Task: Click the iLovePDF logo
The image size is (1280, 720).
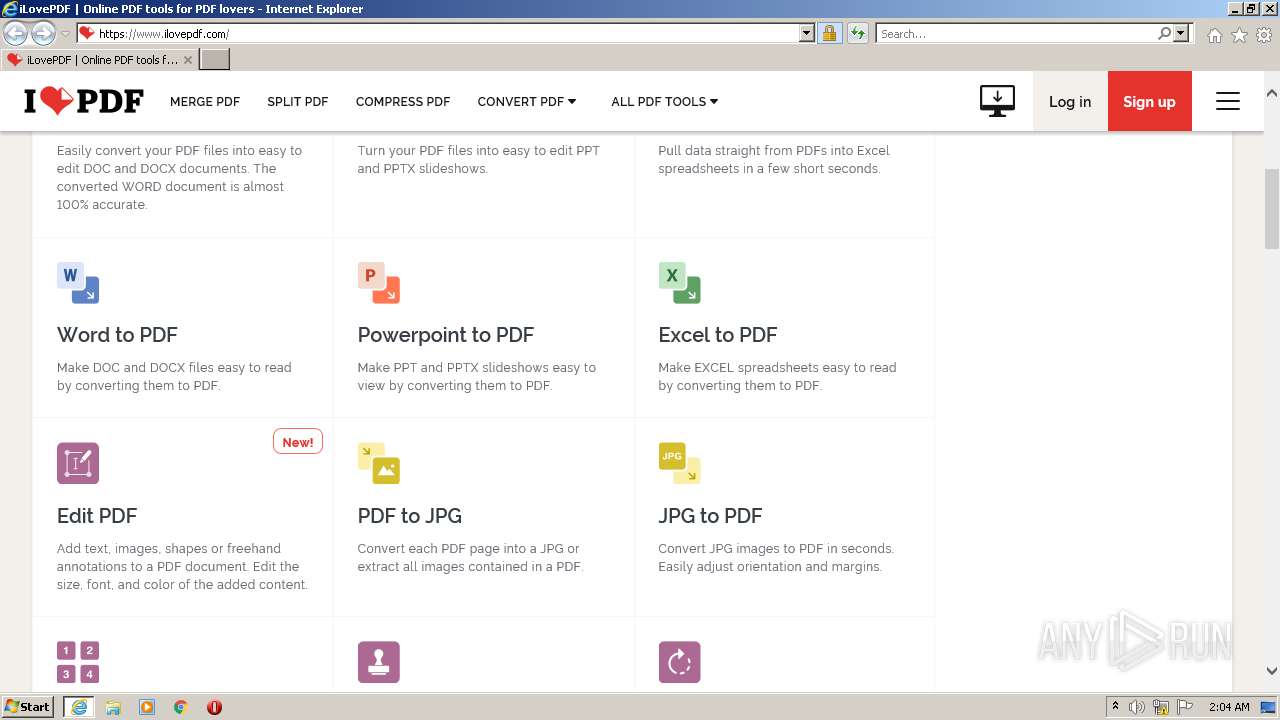Action: pyautogui.click(x=84, y=101)
